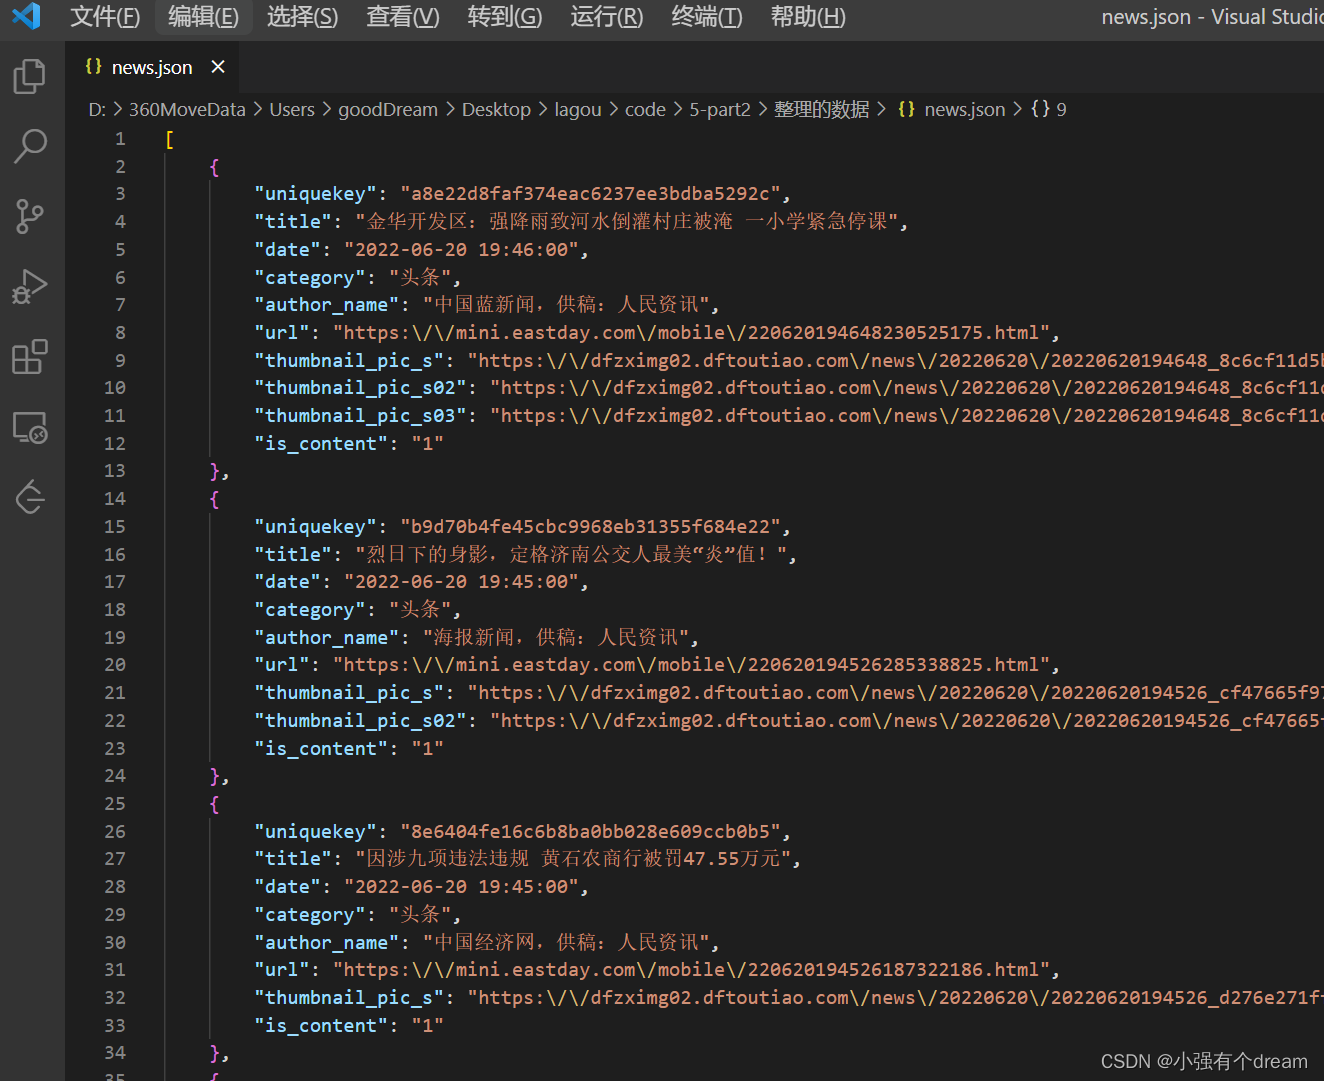Image resolution: width=1324 pixels, height=1081 pixels.
Task: Click the 360MoveData breadcrumb segment
Action: 187,110
